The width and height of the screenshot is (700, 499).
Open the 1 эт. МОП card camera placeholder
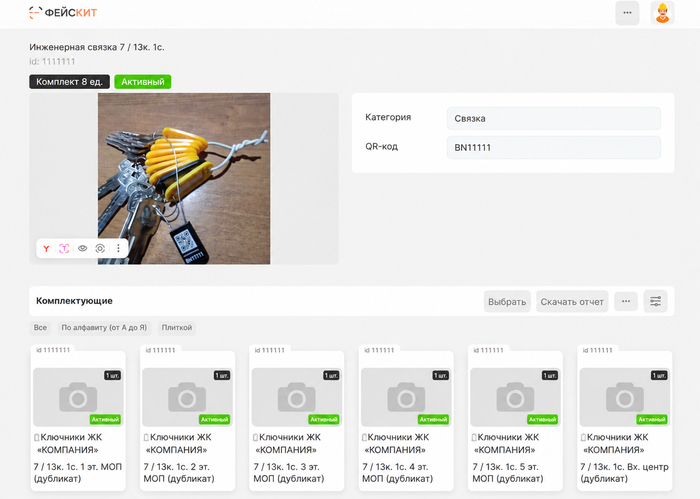pos(78,397)
